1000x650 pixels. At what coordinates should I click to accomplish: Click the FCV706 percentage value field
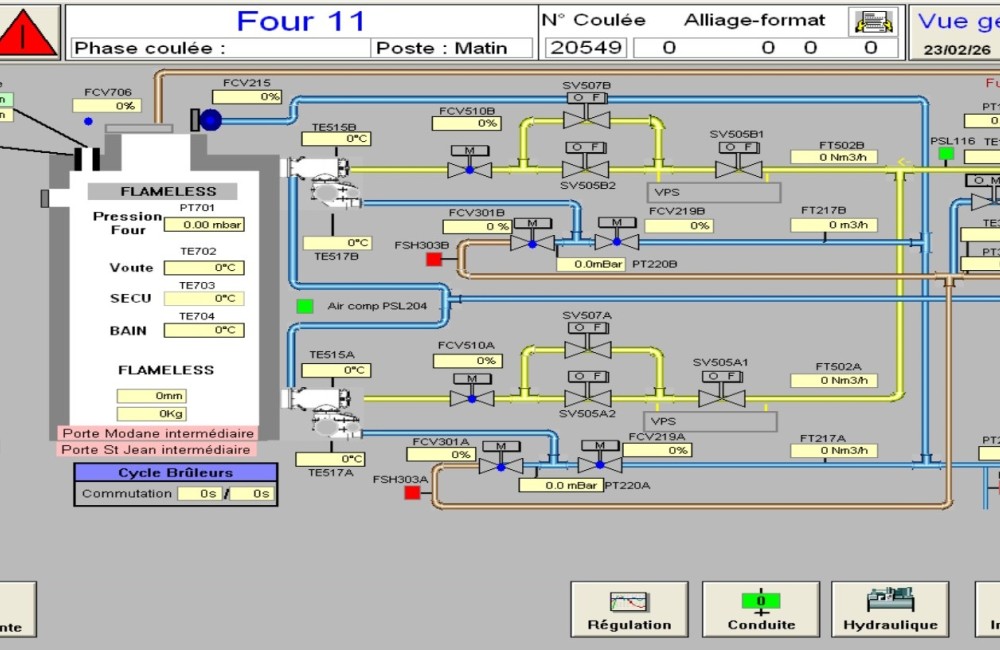coord(107,106)
